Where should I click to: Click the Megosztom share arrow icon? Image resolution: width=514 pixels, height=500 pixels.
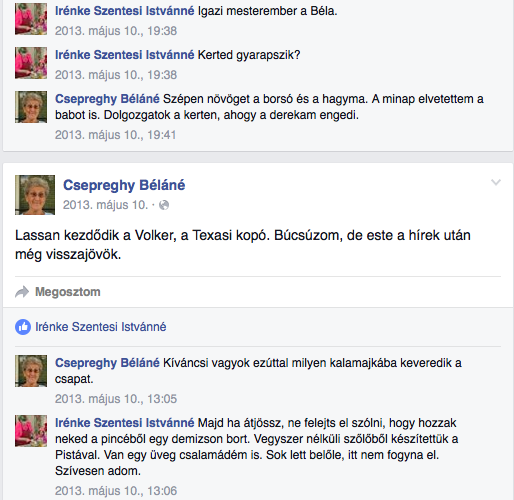[x=22, y=292]
